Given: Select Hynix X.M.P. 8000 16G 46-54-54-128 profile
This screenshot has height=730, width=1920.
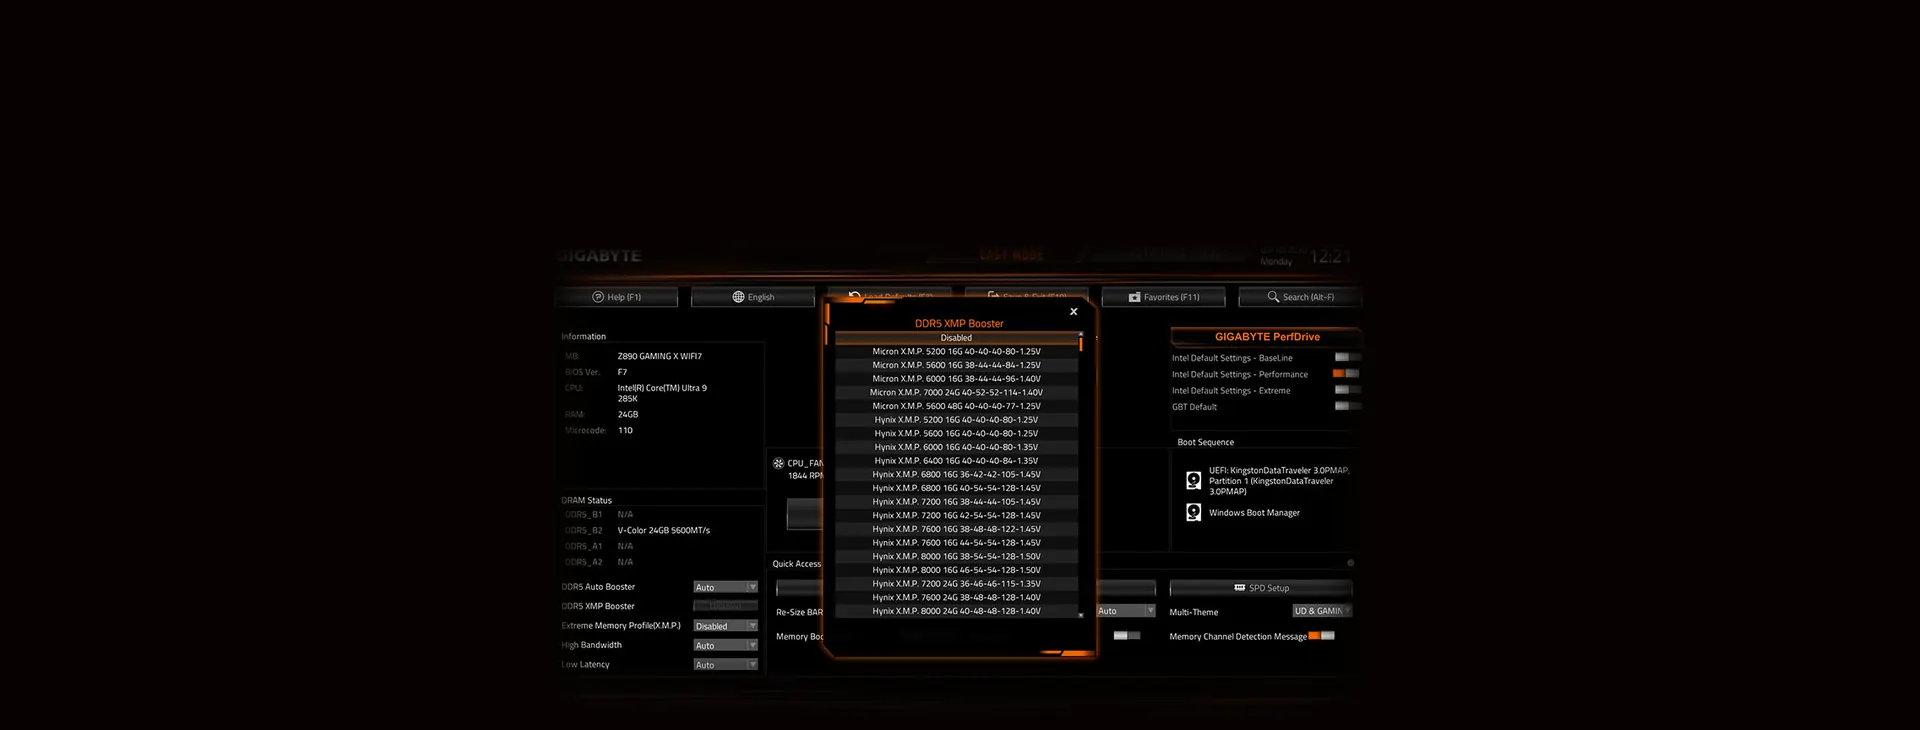Looking at the screenshot, I should point(956,570).
